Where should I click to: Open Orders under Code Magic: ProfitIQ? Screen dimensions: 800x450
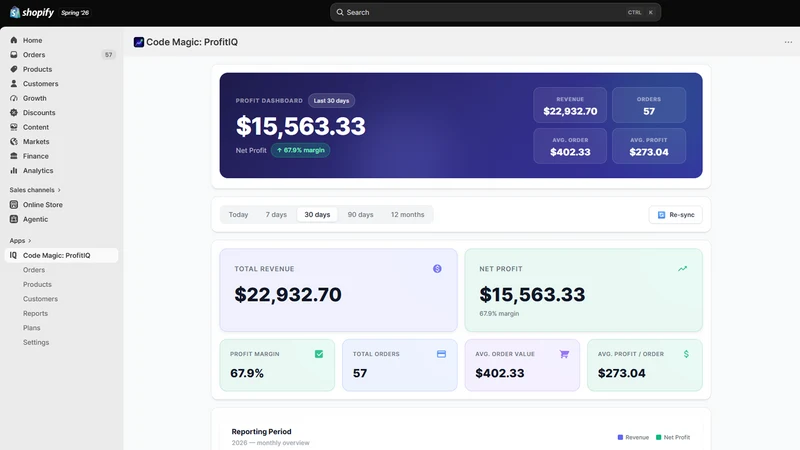(34, 270)
